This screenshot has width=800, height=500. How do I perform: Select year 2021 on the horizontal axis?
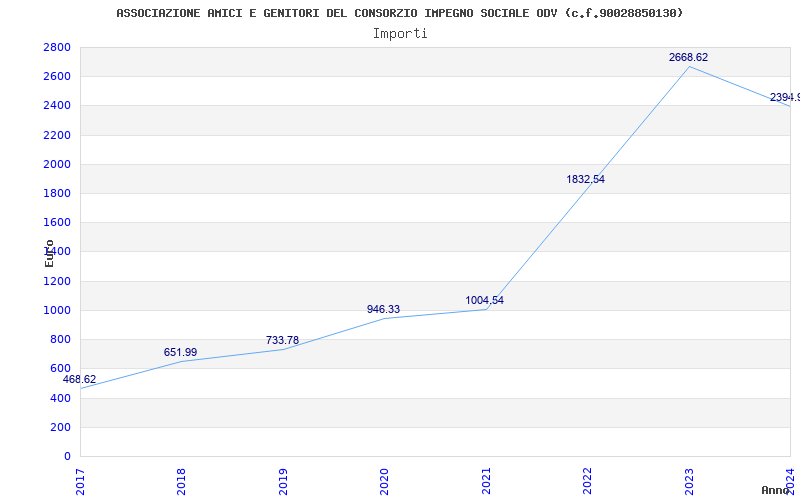point(487,480)
